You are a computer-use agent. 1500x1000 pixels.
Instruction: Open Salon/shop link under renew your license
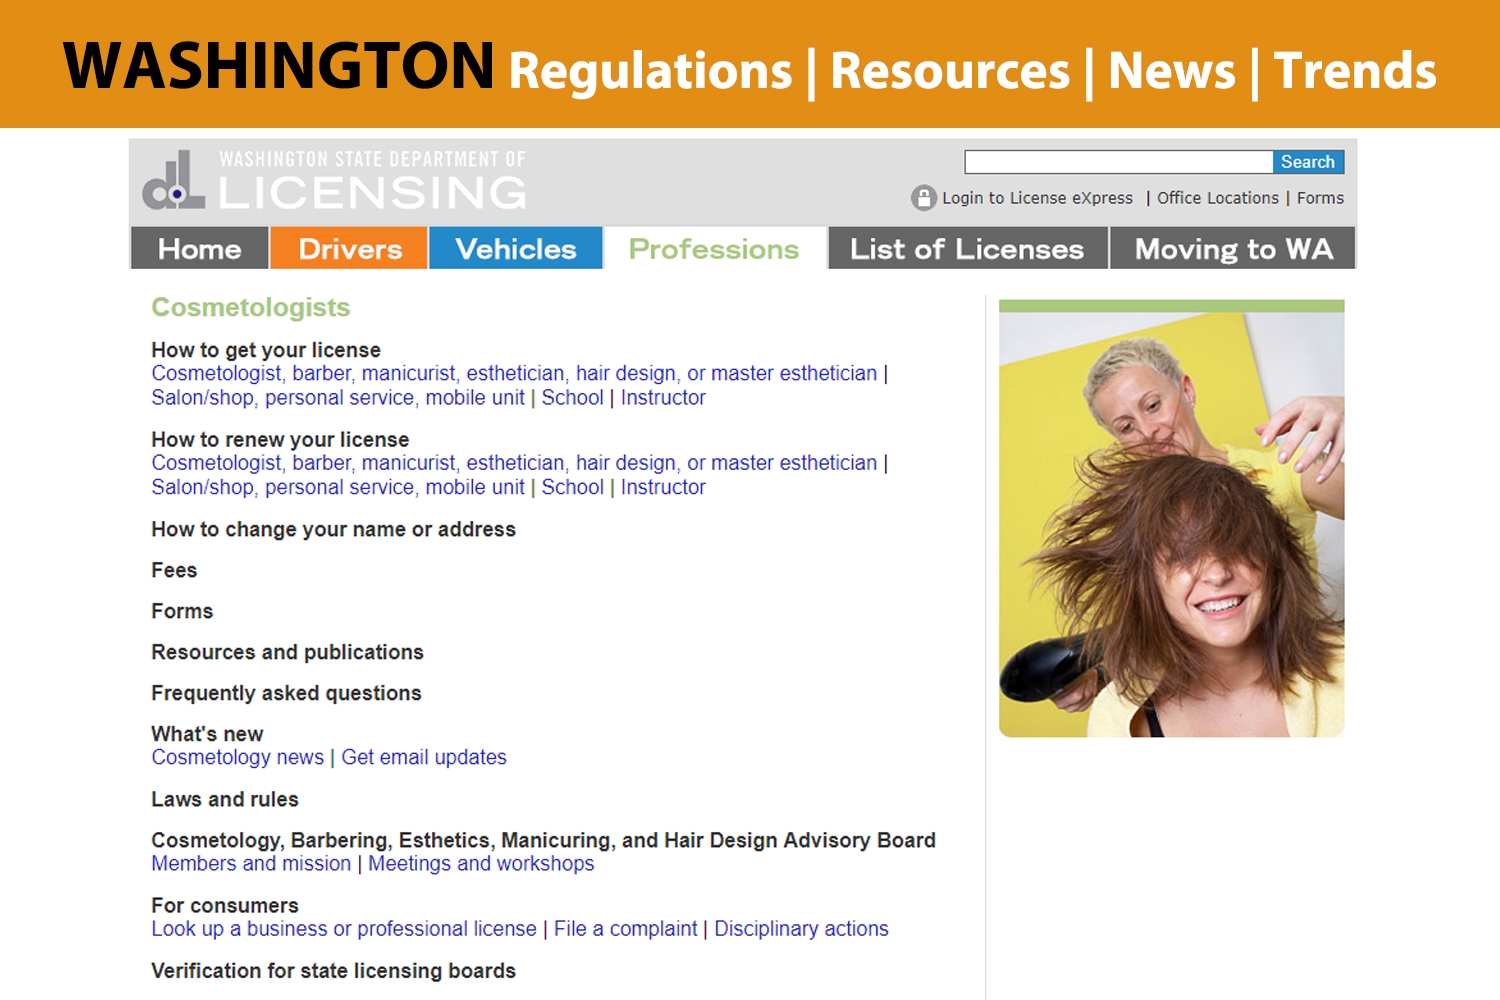pyautogui.click(x=338, y=487)
